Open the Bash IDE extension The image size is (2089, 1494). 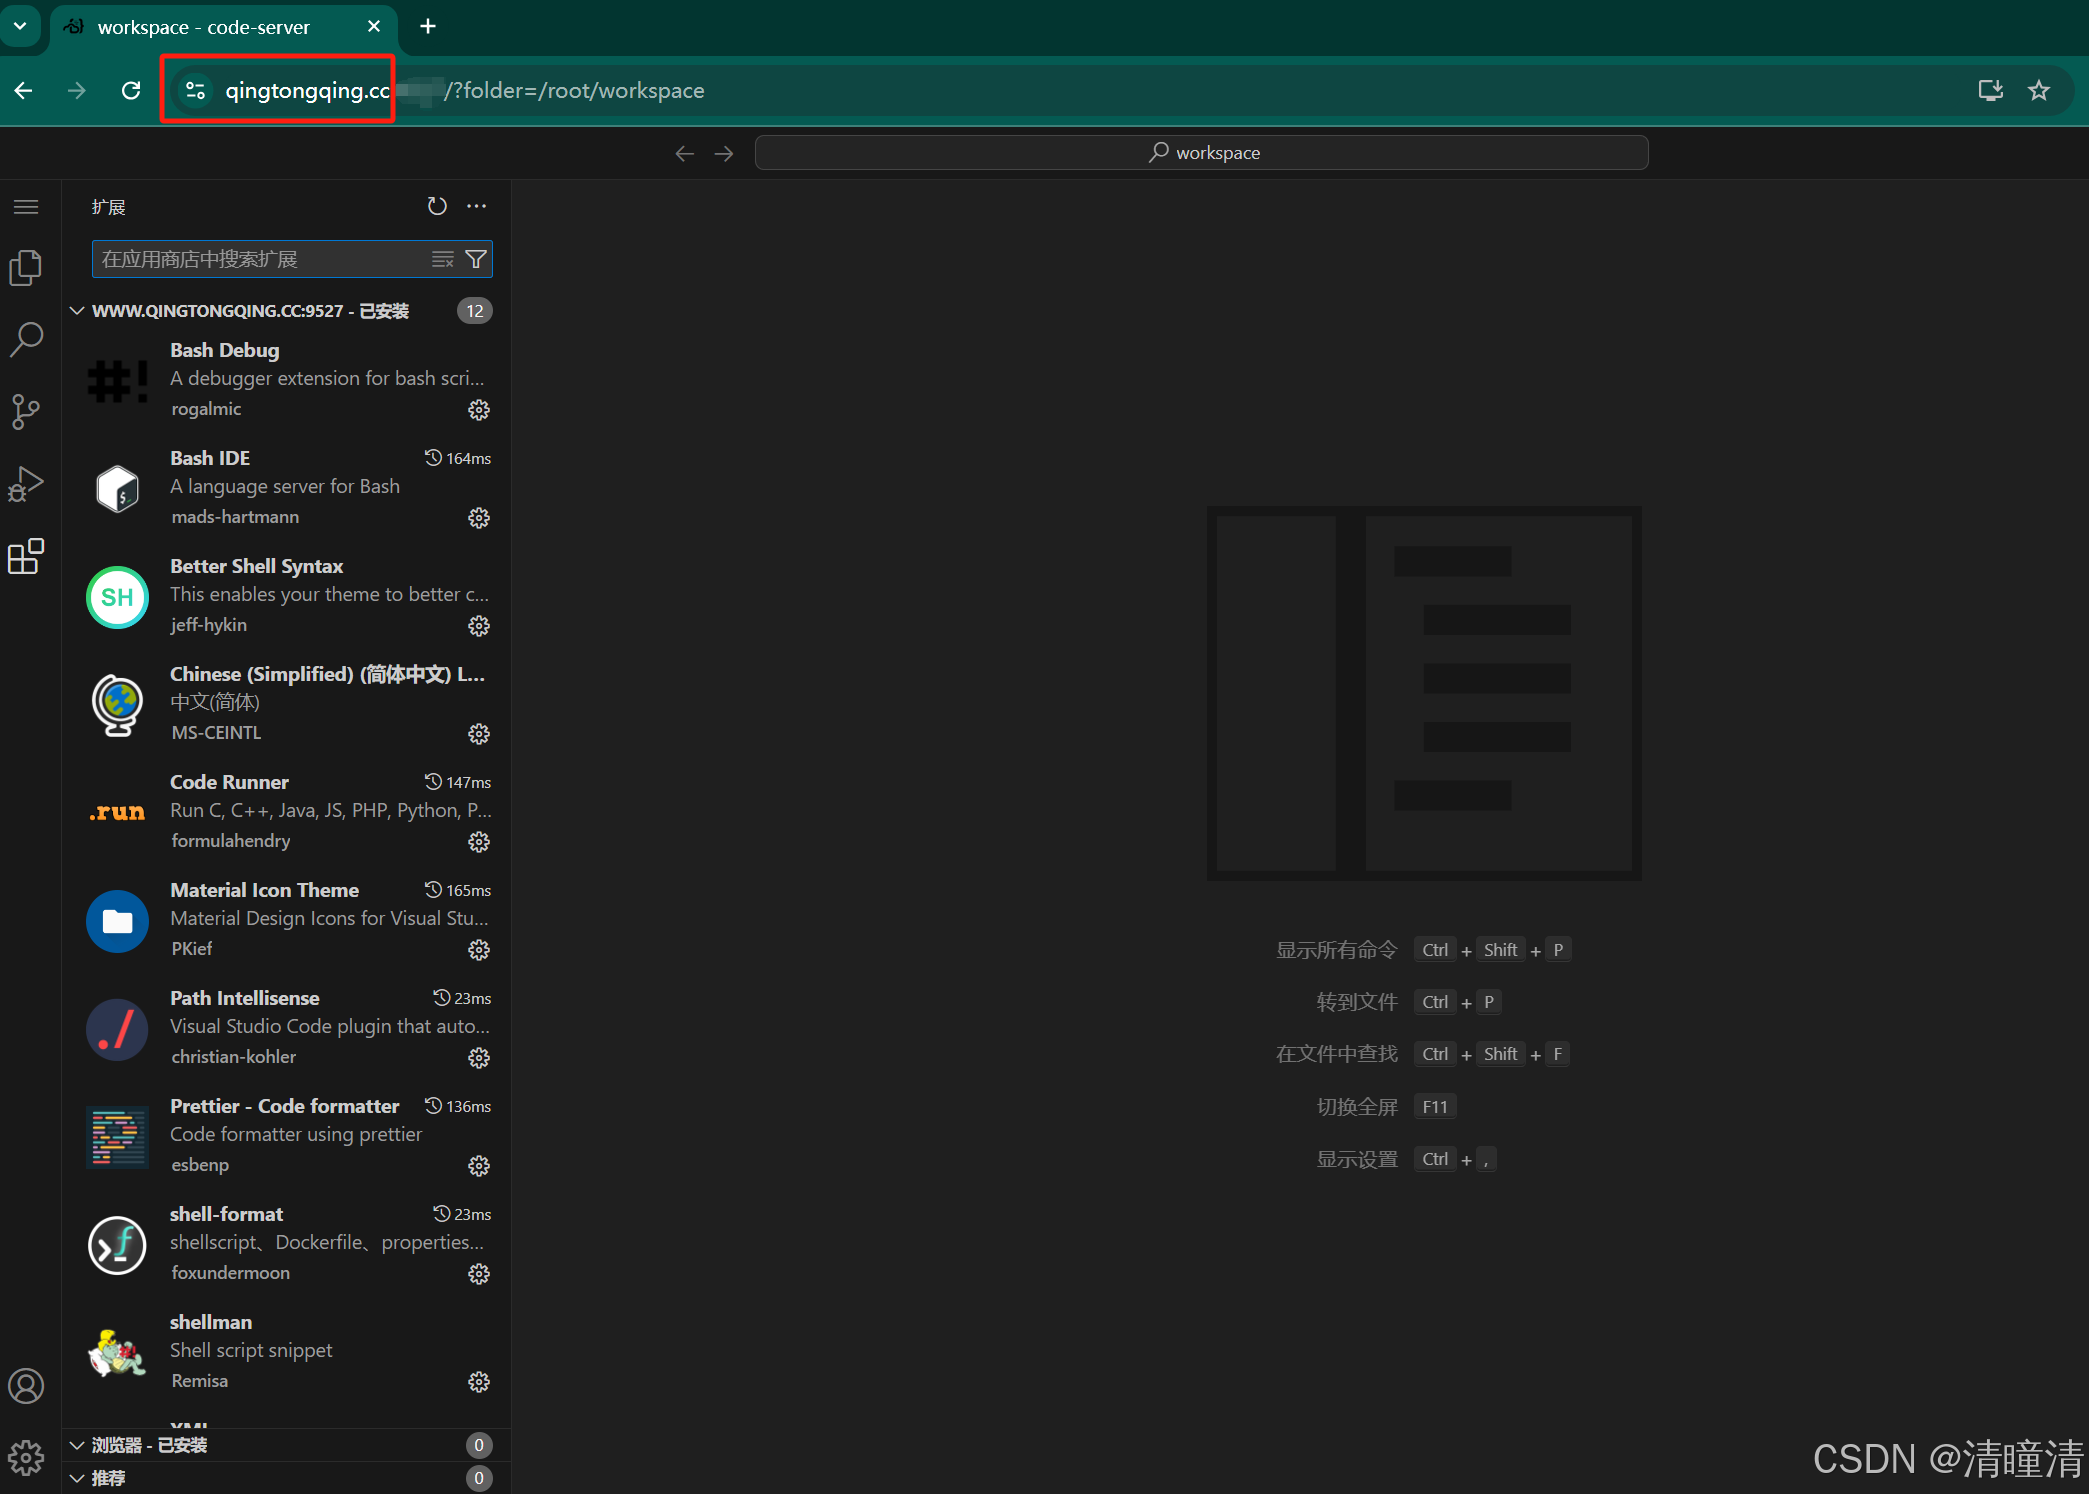(286, 488)
